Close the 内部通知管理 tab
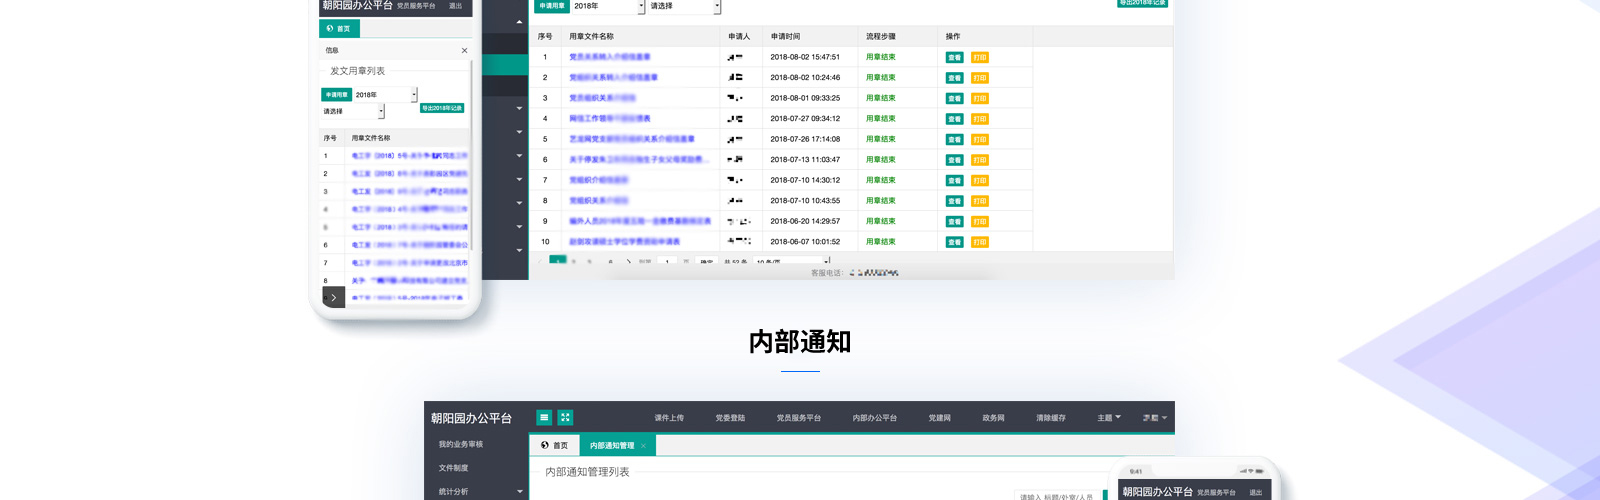This screenshot has width=1600, height=500. [643, 446]
